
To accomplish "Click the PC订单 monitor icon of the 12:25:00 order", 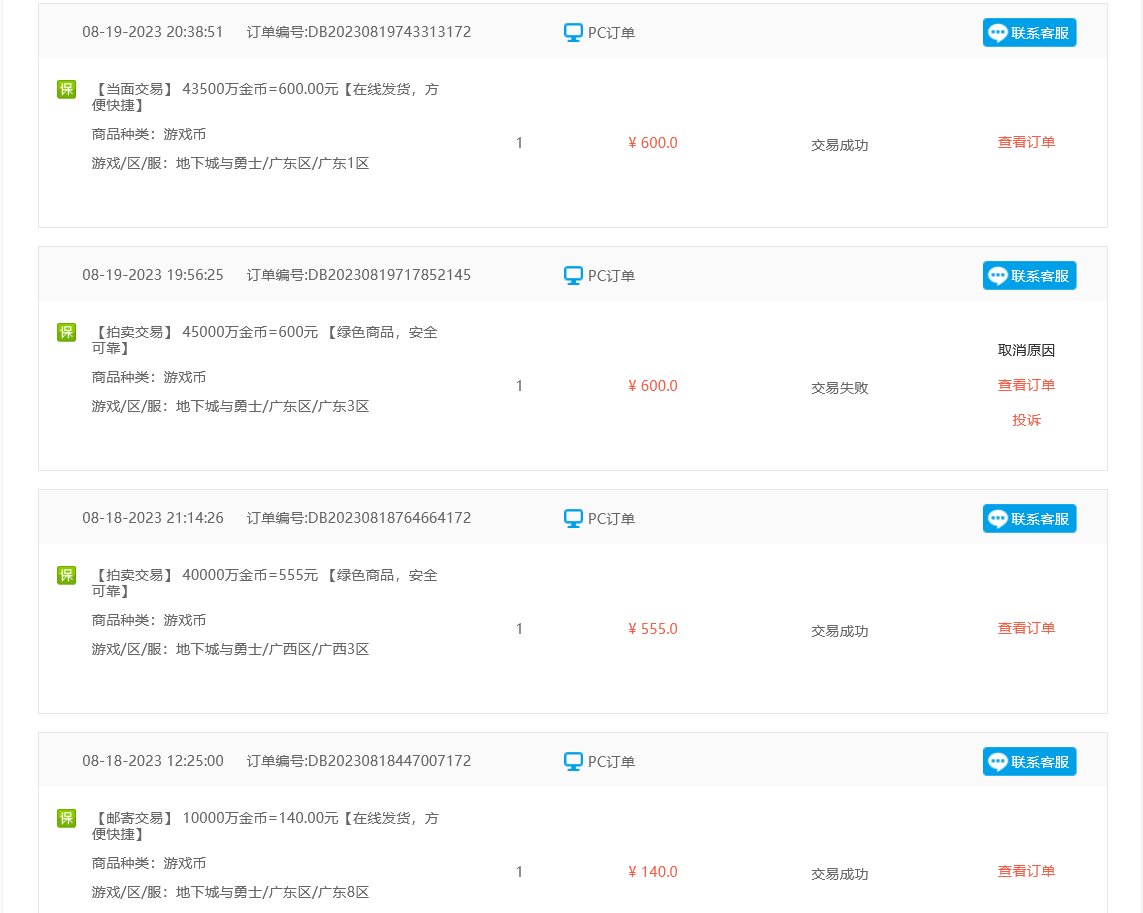I will [x=573, y=761].
